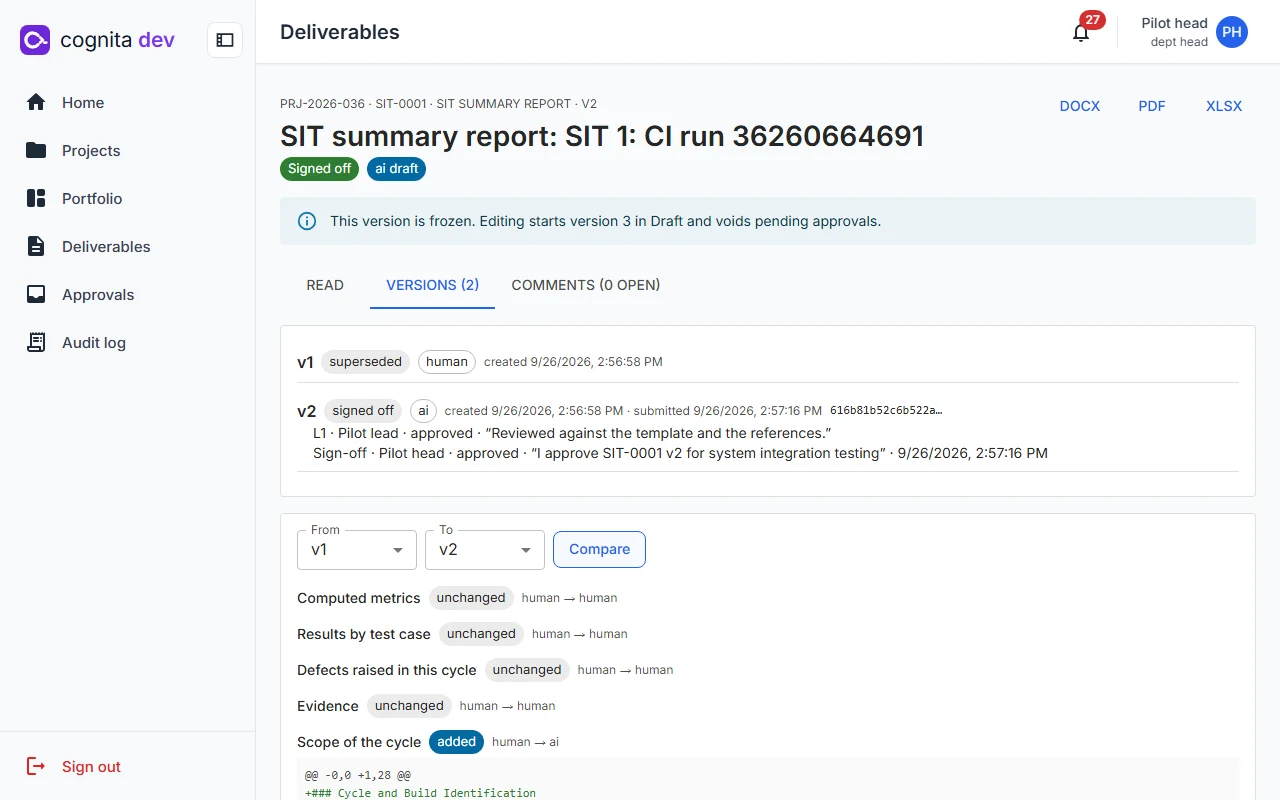Click Defects raised in this cycle label
The width and height of the screenshot is (1280, 800).
pyautogui.click(x=387, y=670)
